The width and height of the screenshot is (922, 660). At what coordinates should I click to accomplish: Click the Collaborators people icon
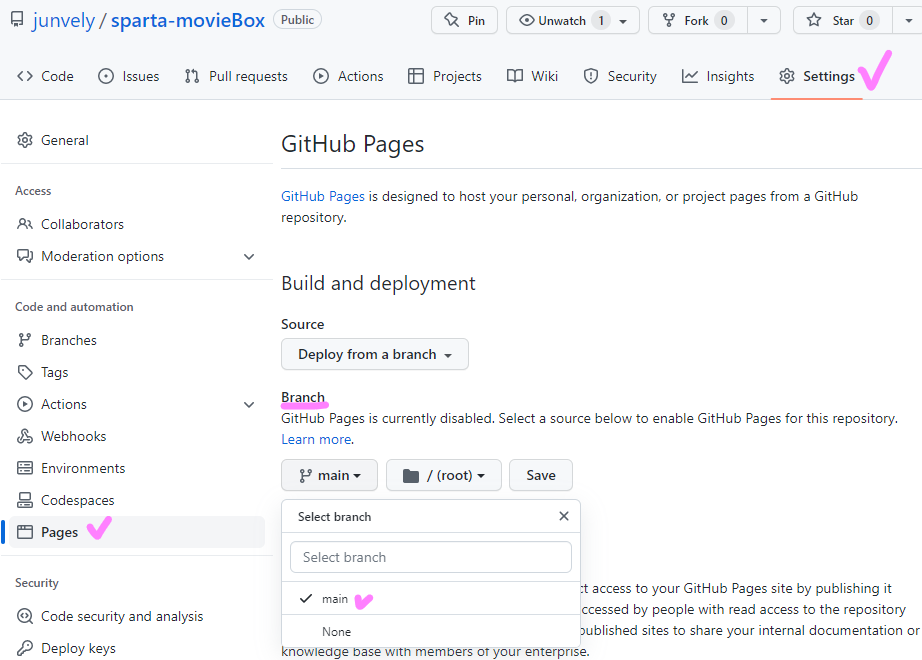(x=25, y=224)
